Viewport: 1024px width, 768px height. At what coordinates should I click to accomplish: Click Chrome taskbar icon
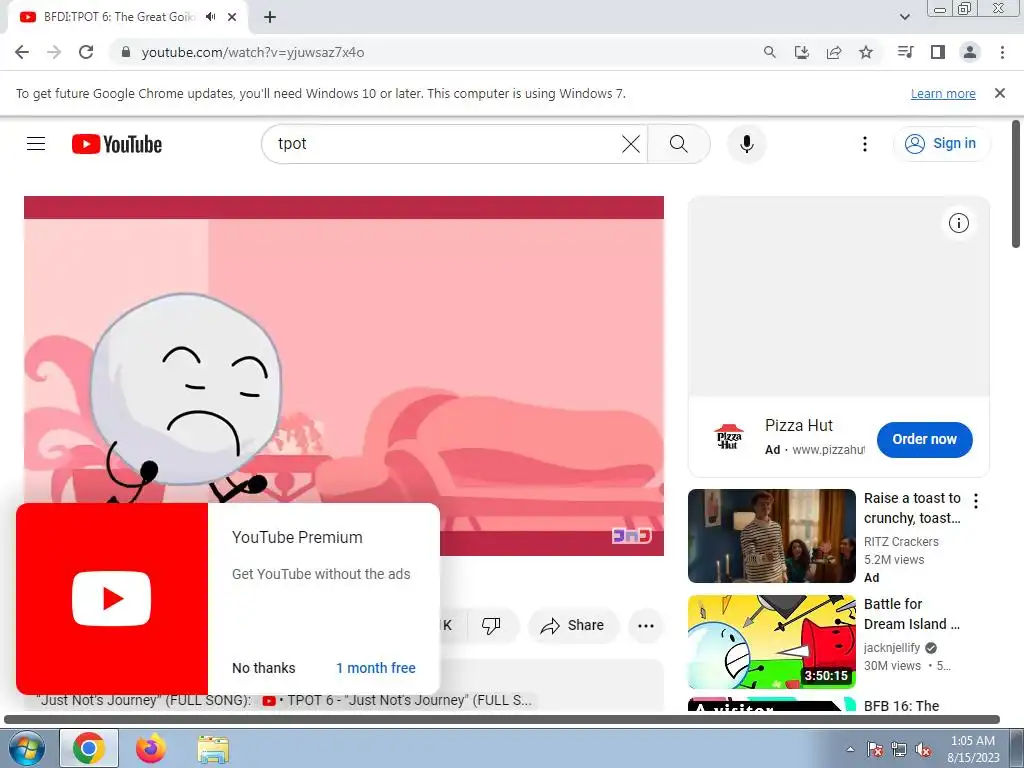[89, 748]
